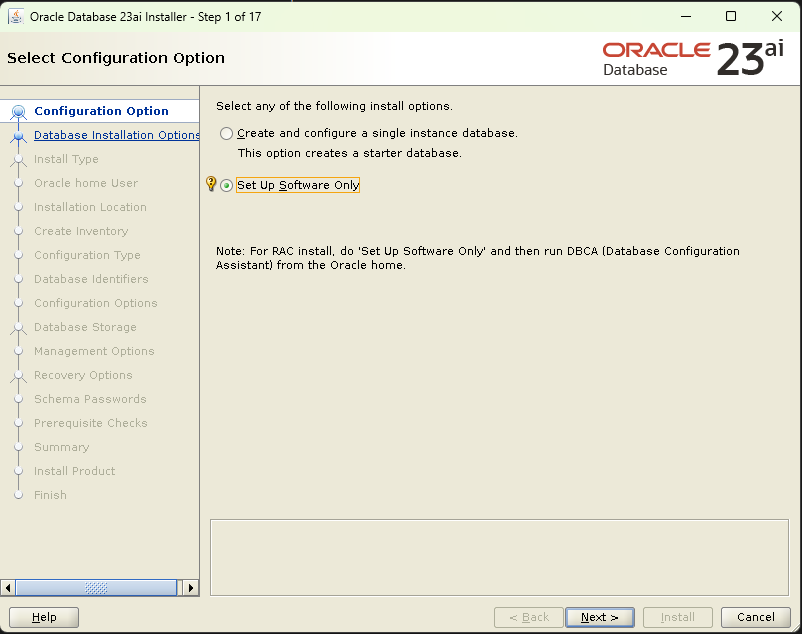This screenshot has width=802, height=634.
Task: Select create and configure a single instance database
Action: (x=226, y=132)
